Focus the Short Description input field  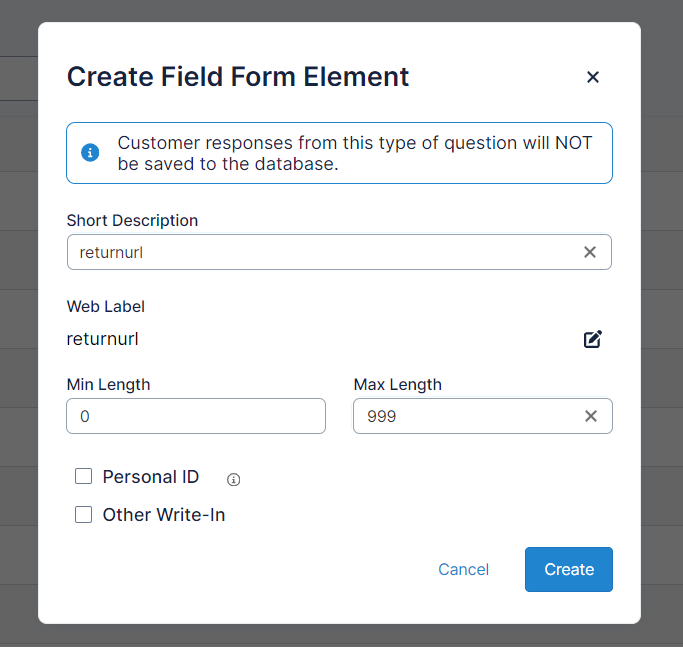[320, 252]
